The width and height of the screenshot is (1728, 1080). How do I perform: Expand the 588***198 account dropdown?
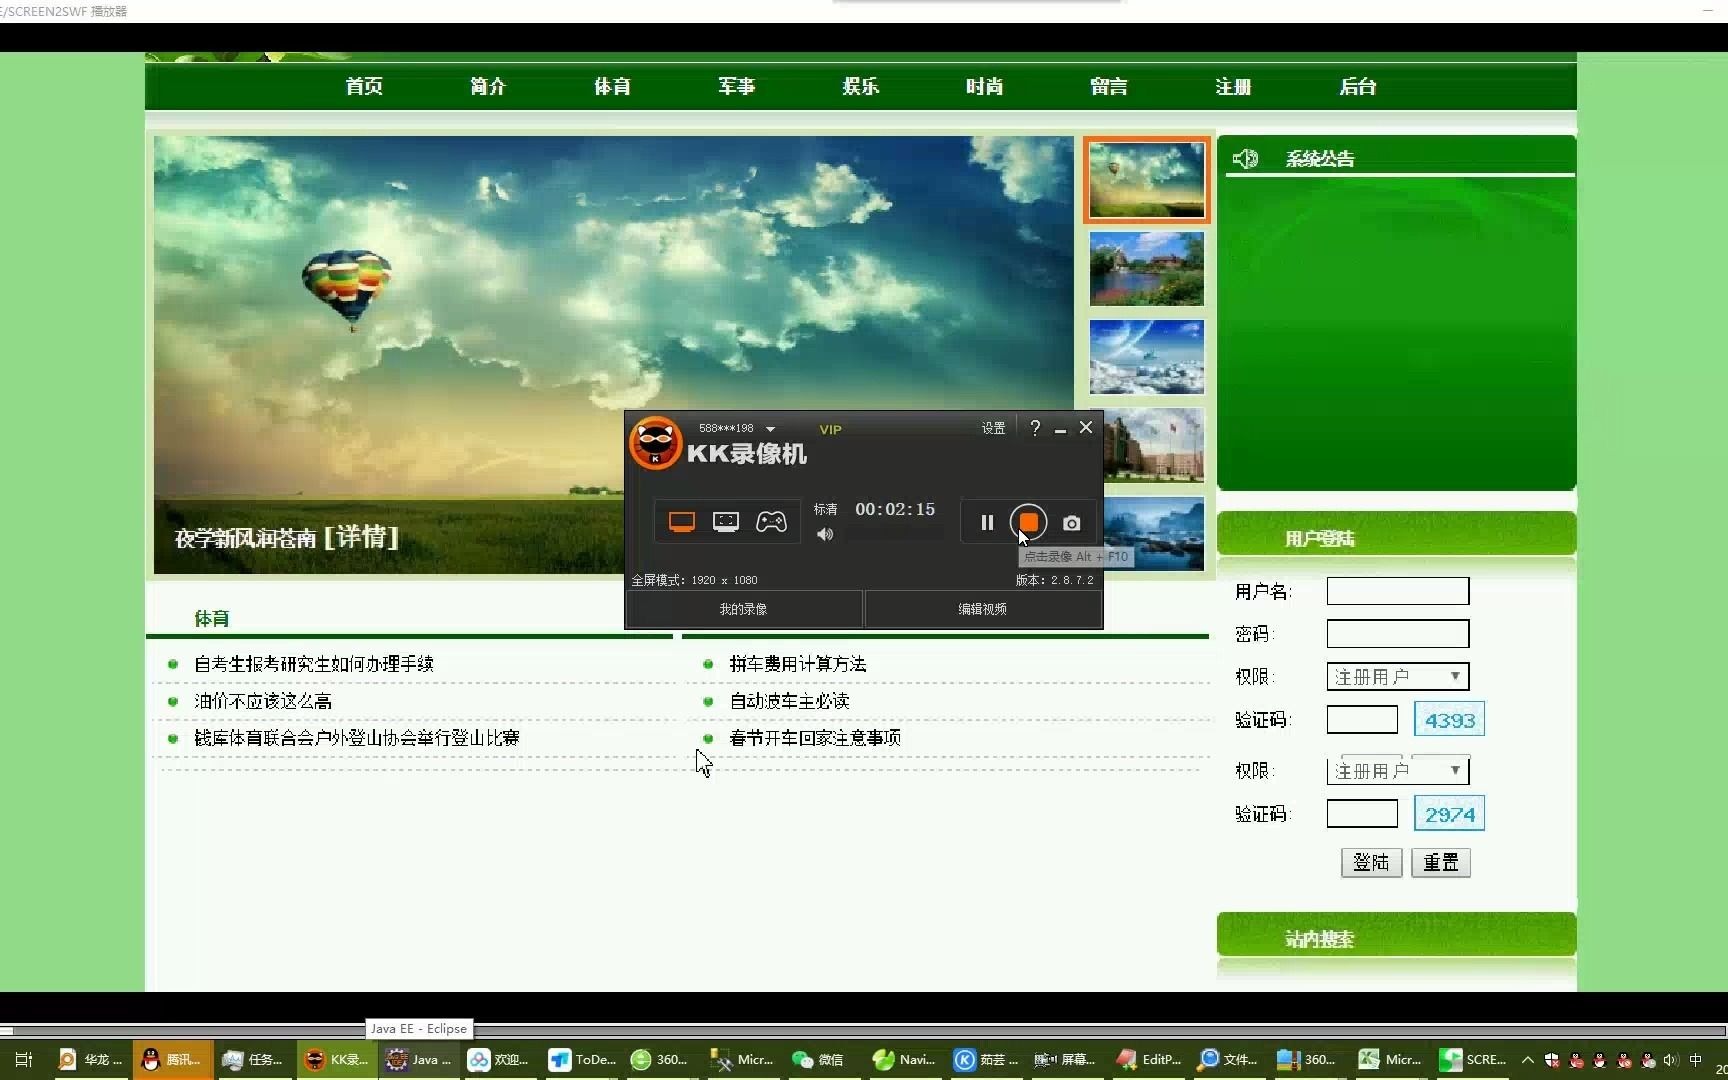coord(770,429)
